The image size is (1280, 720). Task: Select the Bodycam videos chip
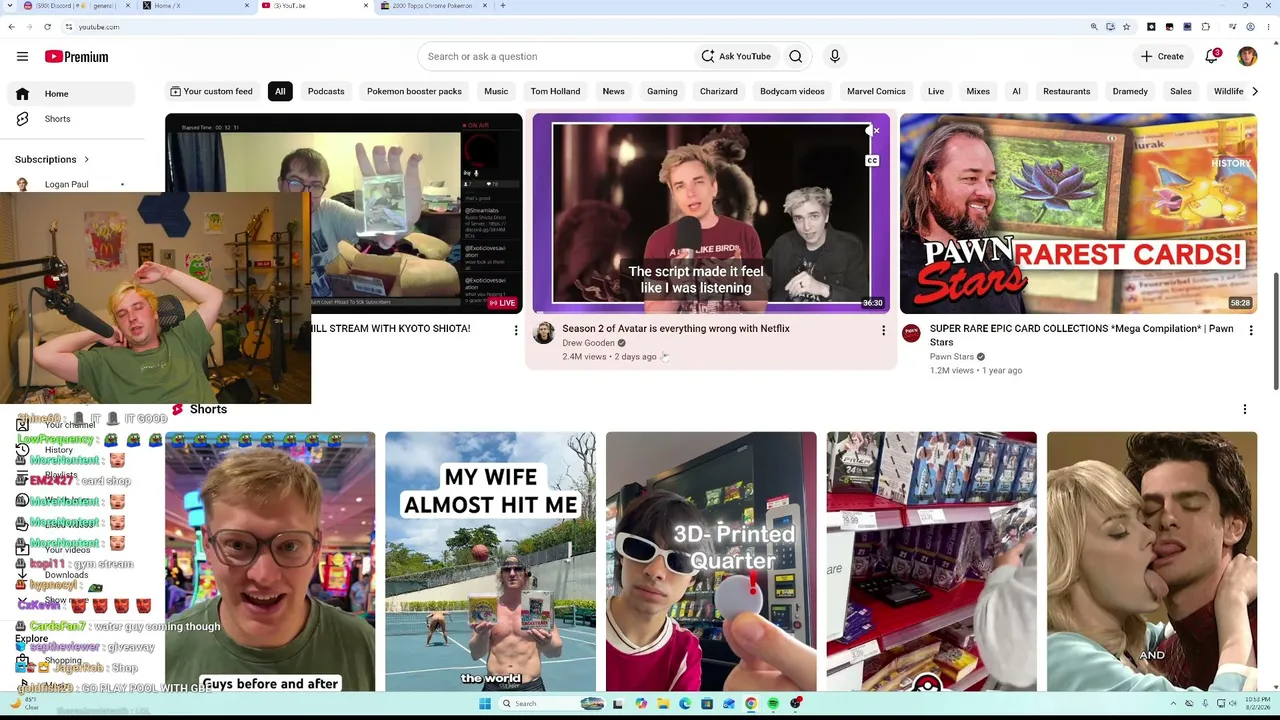coord(792,92)
